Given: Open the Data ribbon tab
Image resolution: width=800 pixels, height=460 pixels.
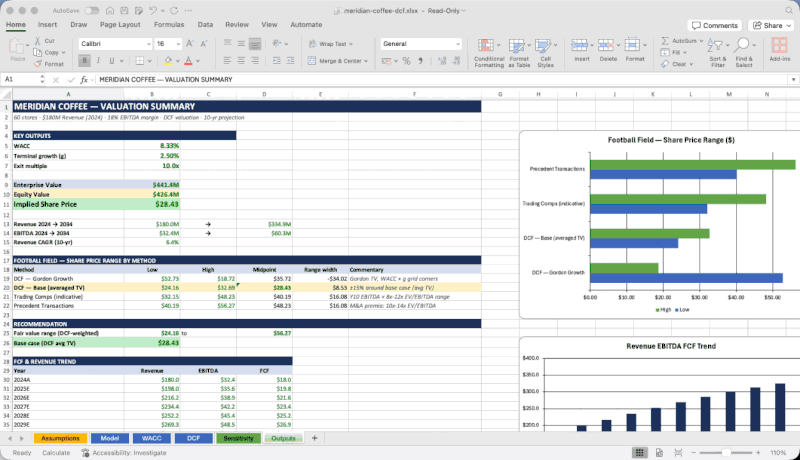Looking at the screenshot, I should (205, 24).
